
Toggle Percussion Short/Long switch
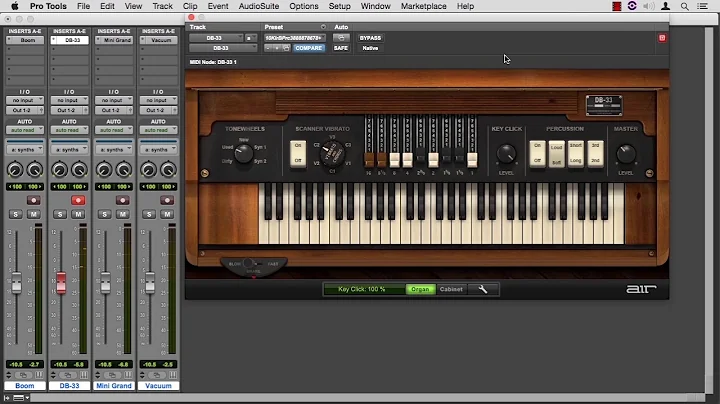click(576, 153)
